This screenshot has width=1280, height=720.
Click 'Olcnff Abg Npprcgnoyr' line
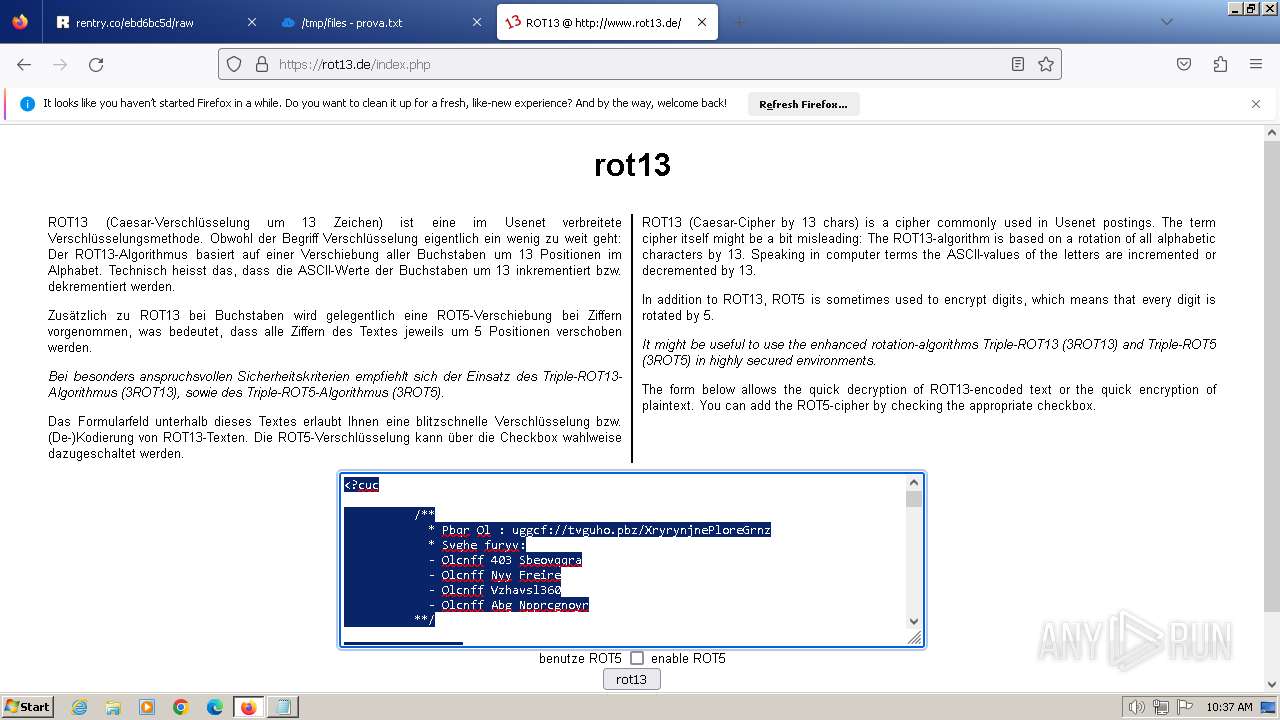pyautogui.click(x=515, y=605)
